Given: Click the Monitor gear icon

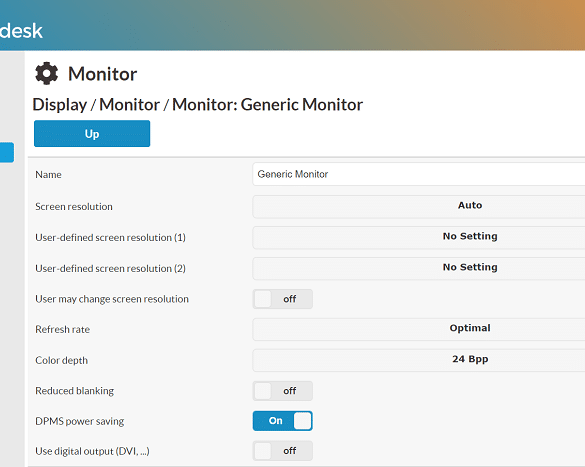Looking at the screenshot, I should (47, 73).
